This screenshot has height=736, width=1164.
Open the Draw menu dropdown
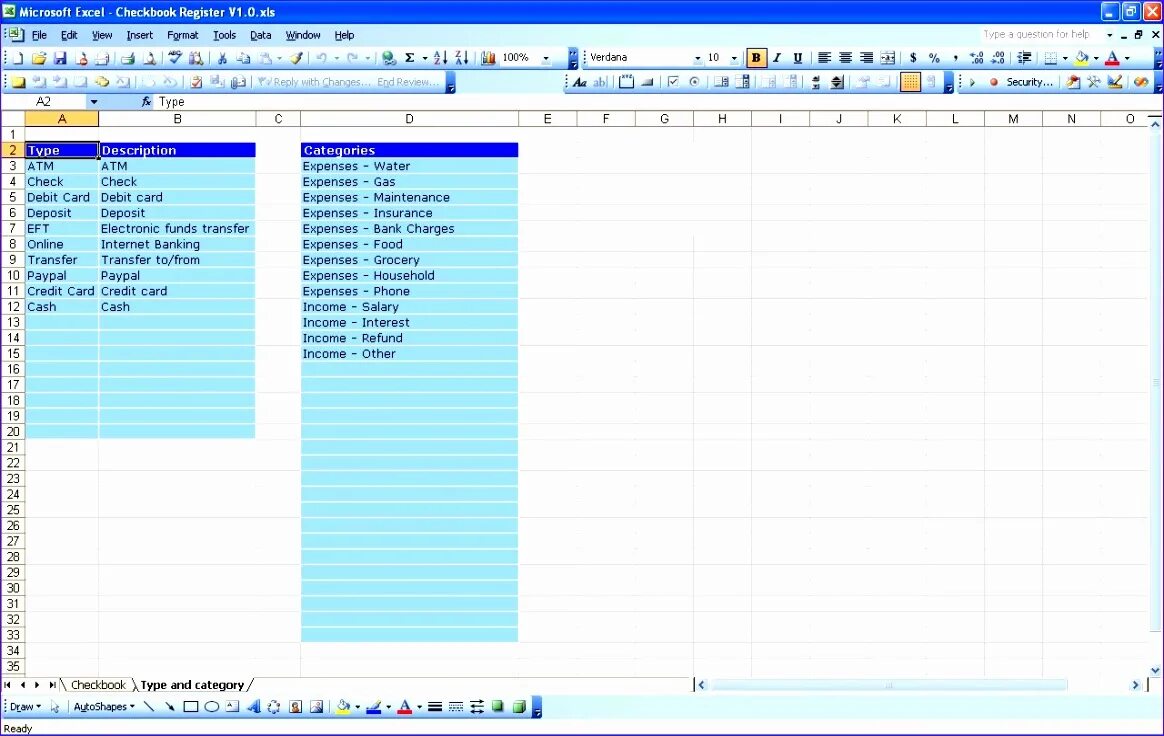coord(25,707)
